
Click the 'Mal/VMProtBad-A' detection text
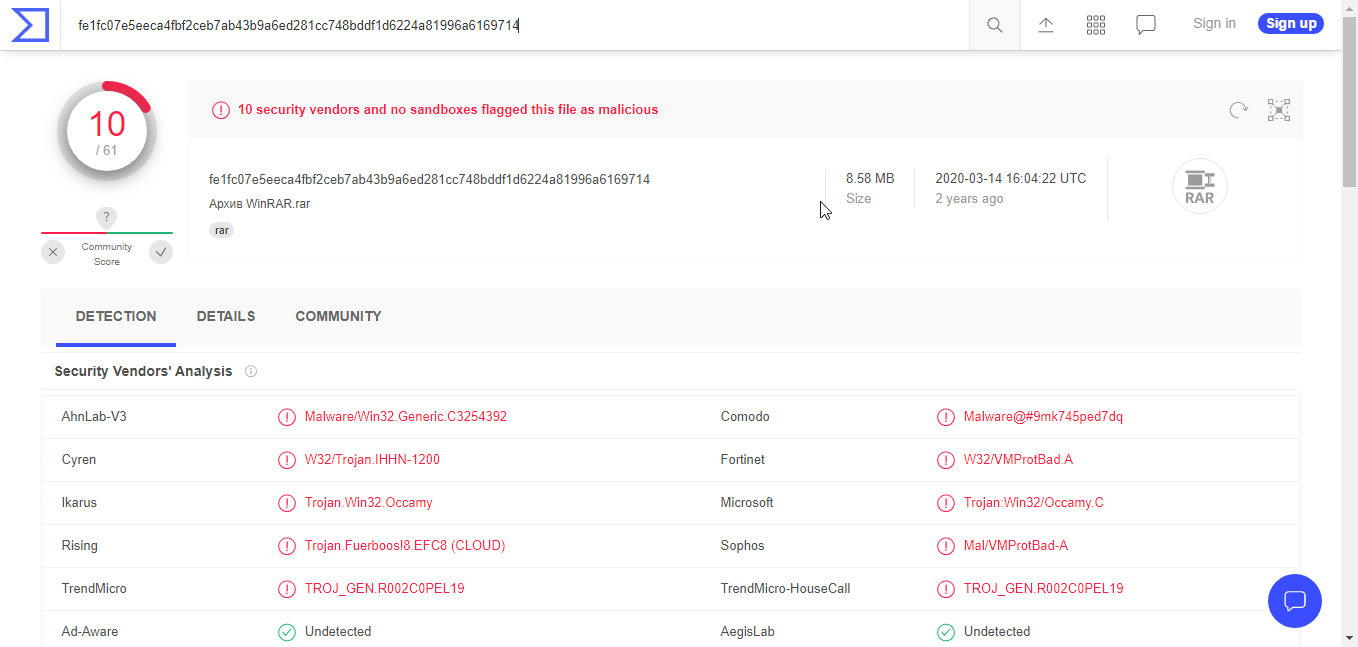click(x=1016, y=546)
